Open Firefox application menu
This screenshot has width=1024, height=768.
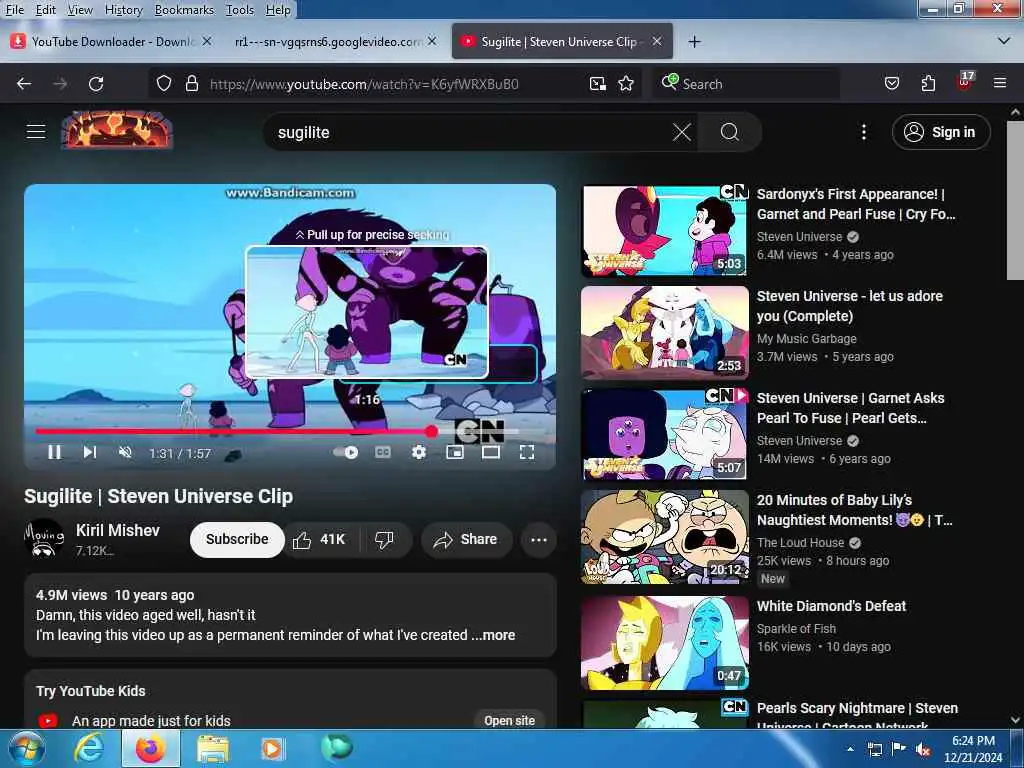(x=1000, y=83)
